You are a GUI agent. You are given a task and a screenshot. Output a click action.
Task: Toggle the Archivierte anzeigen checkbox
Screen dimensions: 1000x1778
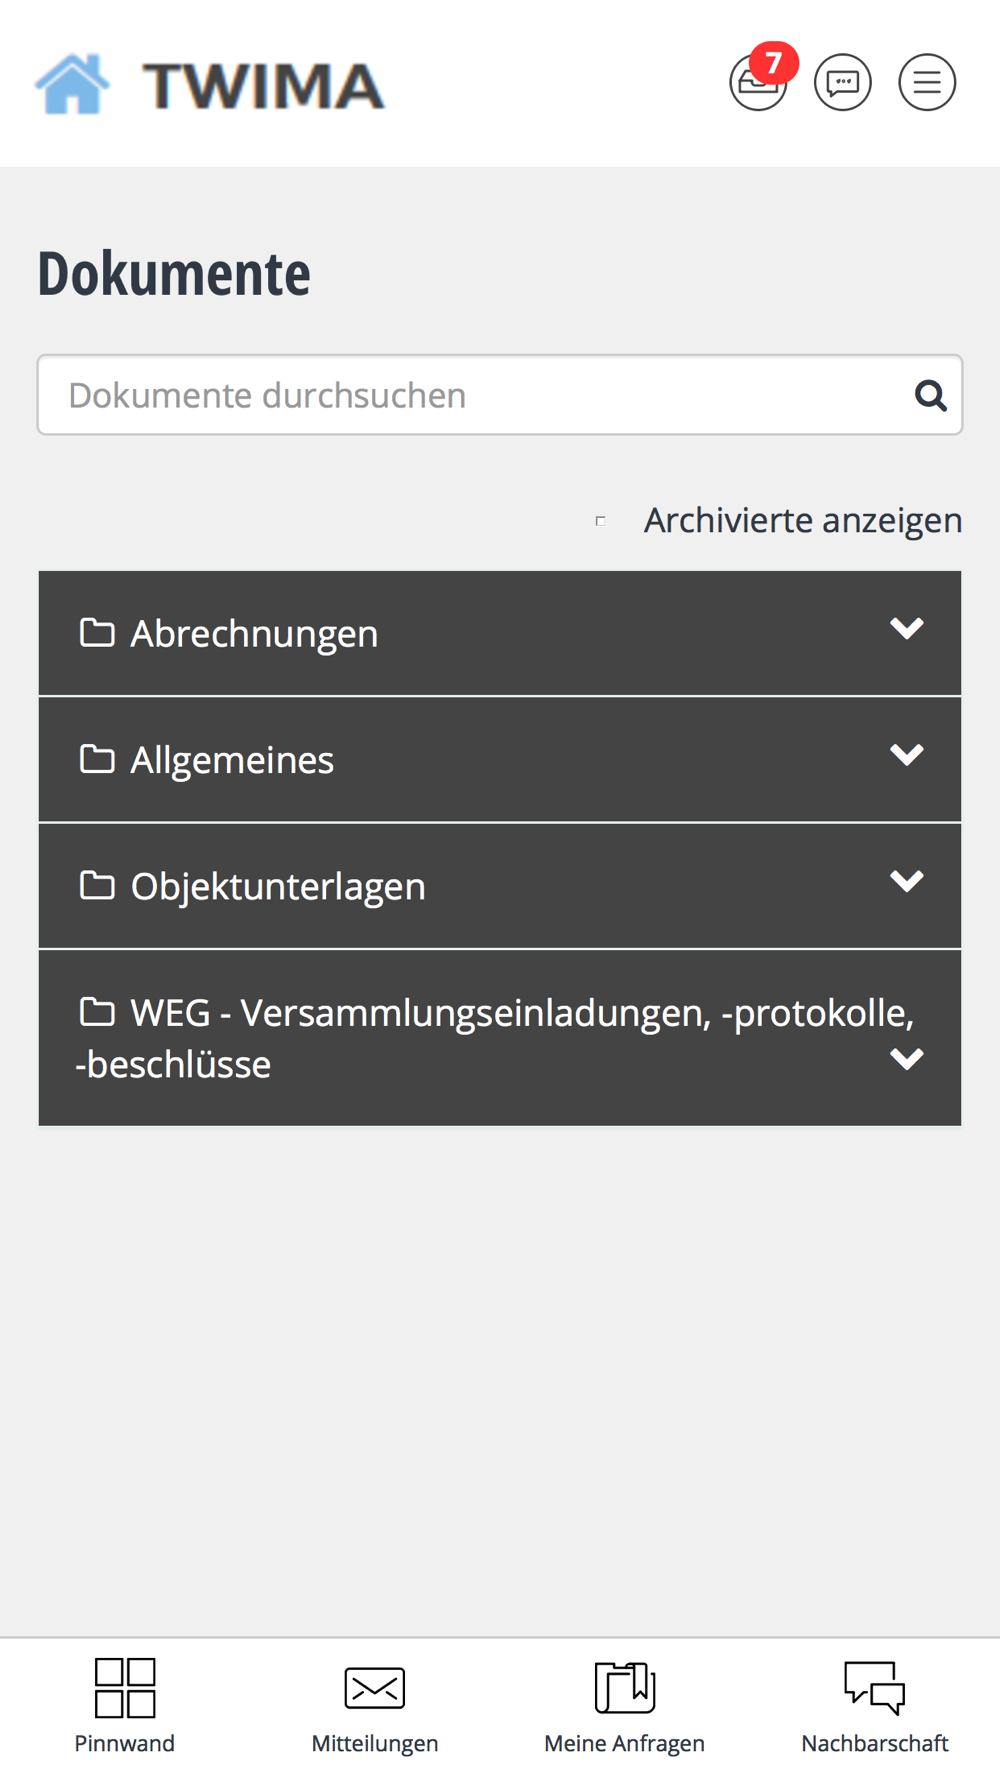(x=600, y=521)
